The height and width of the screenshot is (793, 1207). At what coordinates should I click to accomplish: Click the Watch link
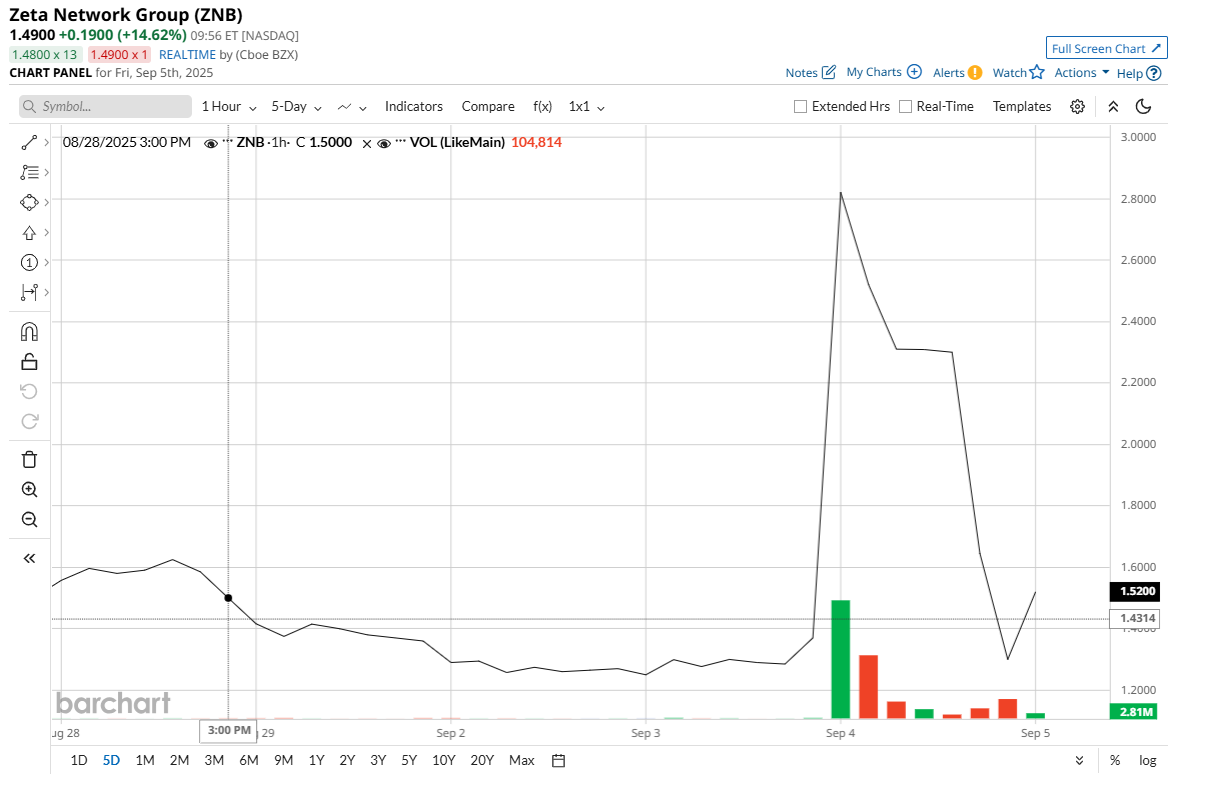click(x=1009, y=72)
